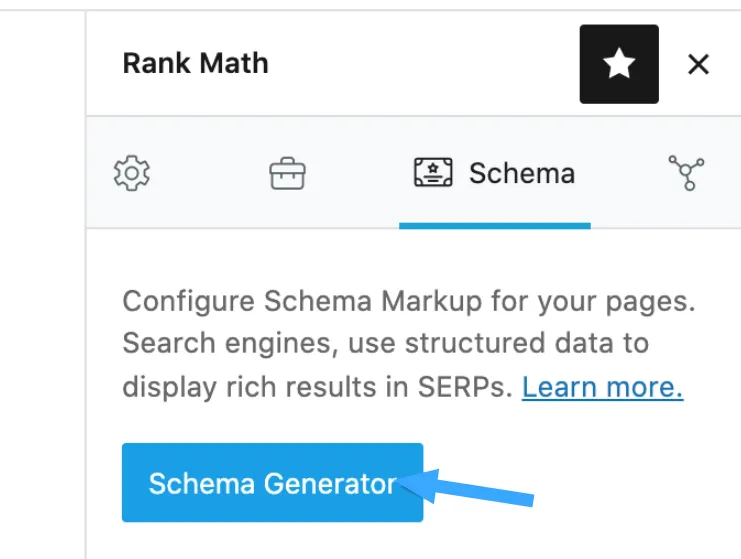
Task: Open the Social share nodes tab
Action: click(687, 173)
